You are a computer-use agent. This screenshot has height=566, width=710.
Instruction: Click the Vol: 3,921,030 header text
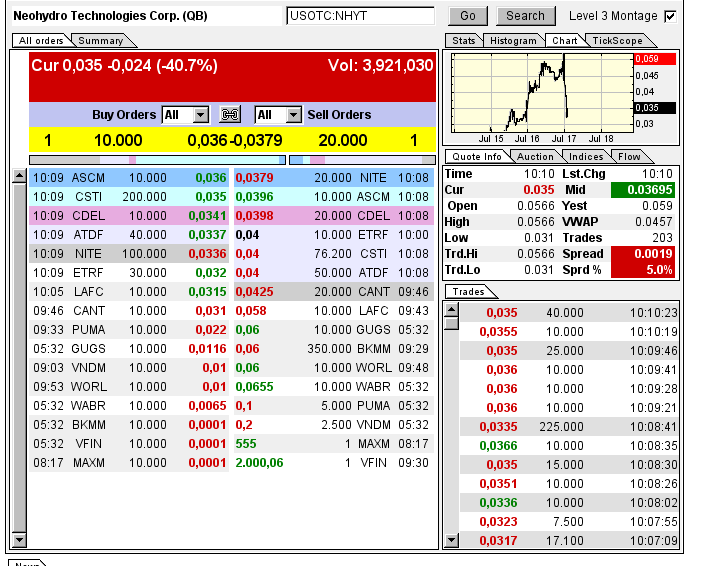tap(380, 66)
